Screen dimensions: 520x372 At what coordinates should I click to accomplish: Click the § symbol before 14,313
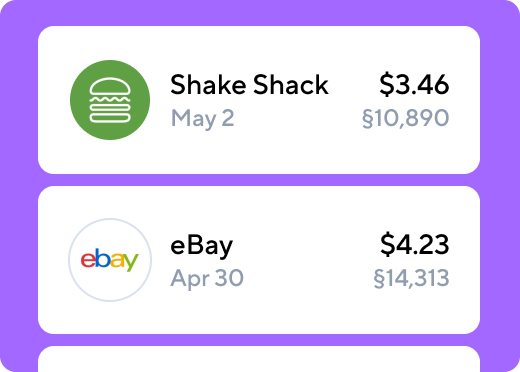click(378, 278)
